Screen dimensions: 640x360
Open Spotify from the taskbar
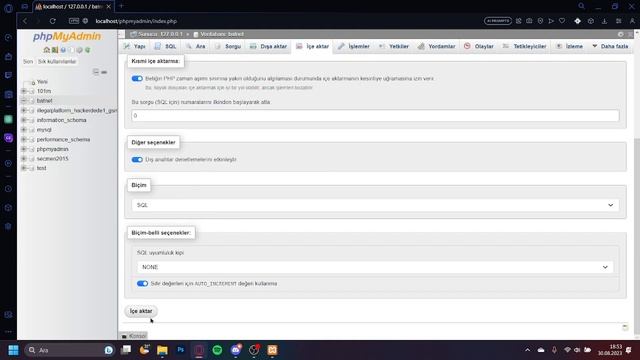(217, 350)
